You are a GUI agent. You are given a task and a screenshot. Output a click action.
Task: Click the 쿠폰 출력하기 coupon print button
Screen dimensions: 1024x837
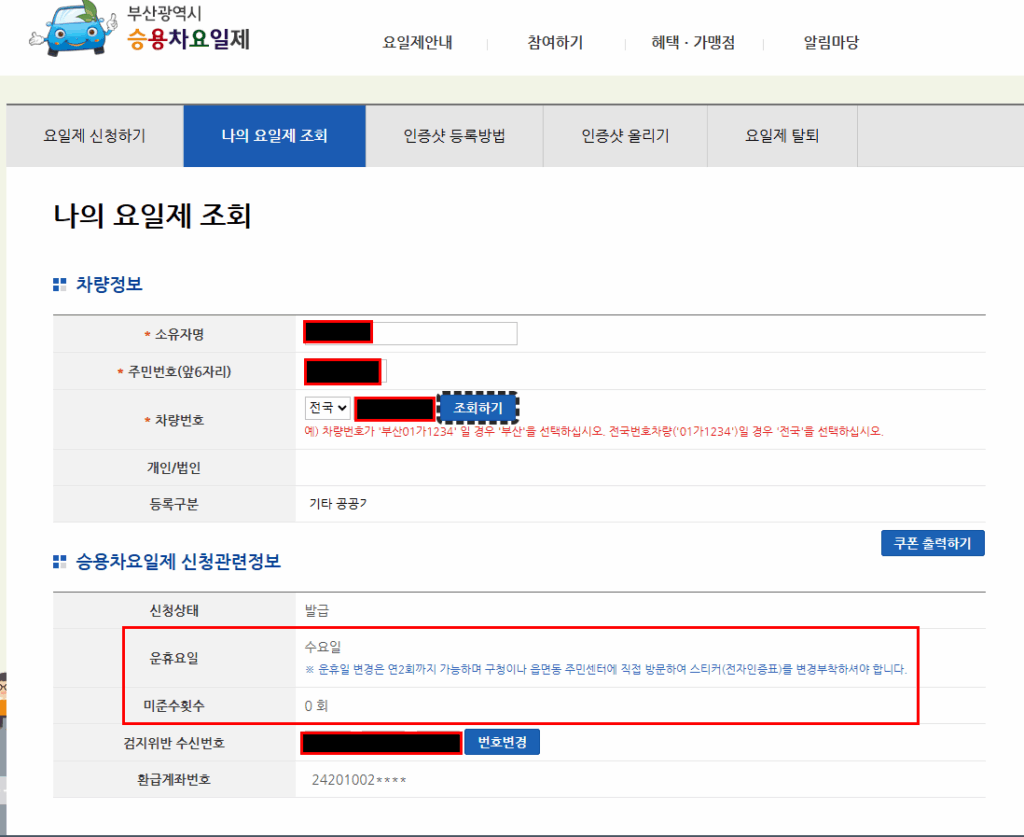pos(932,542)
